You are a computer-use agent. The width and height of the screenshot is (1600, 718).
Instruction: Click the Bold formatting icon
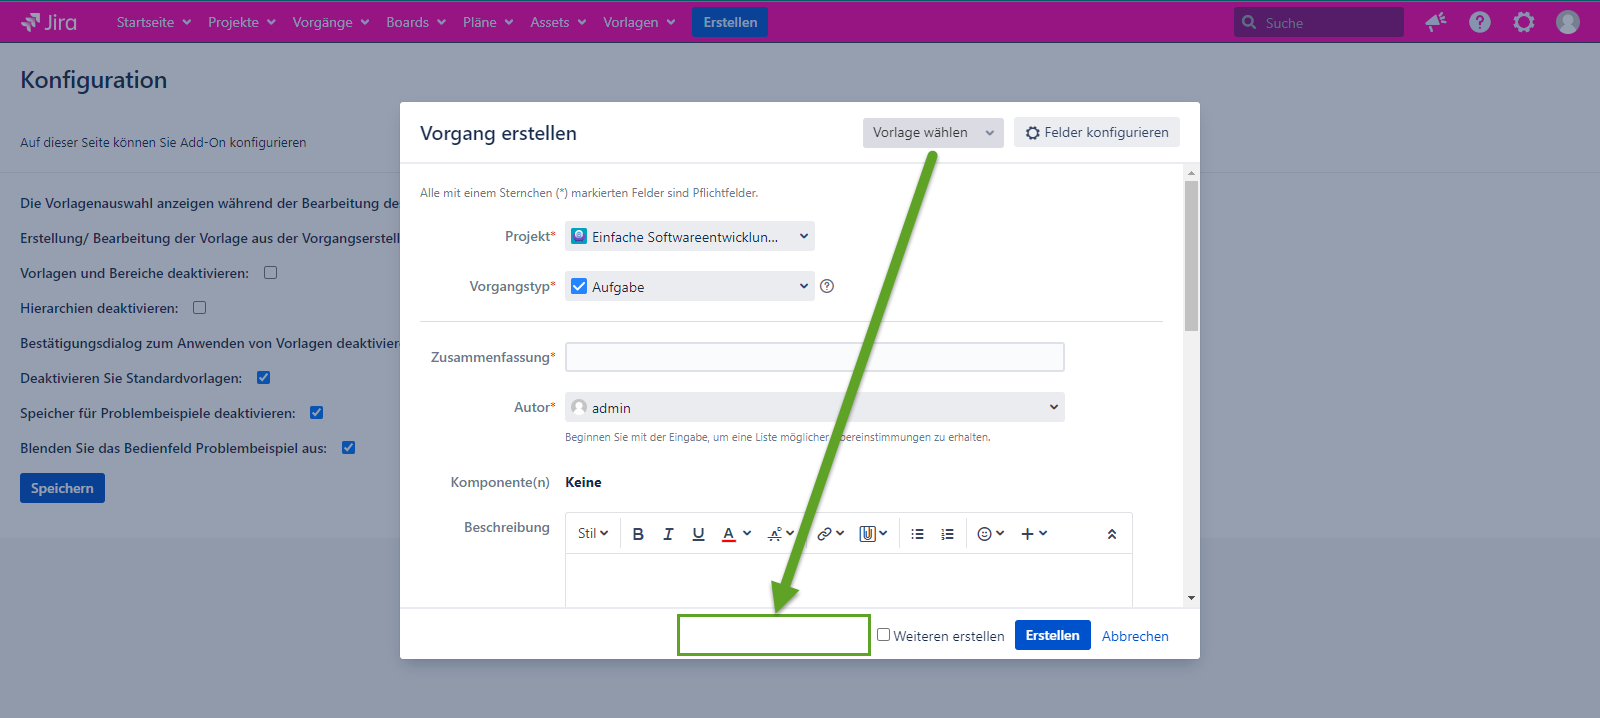coord(638,534)
